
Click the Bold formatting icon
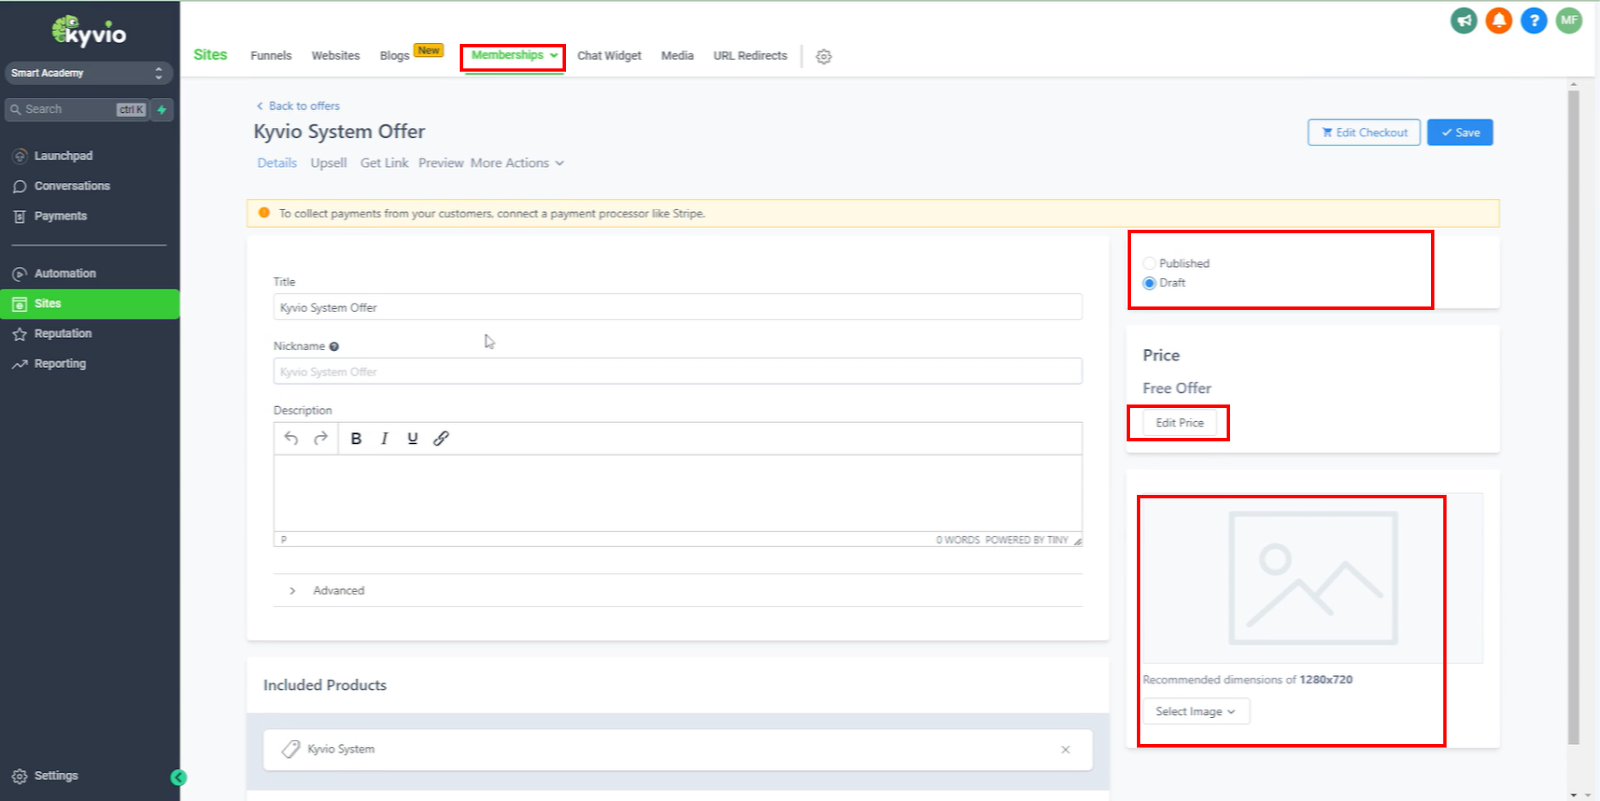coord(356,439)
